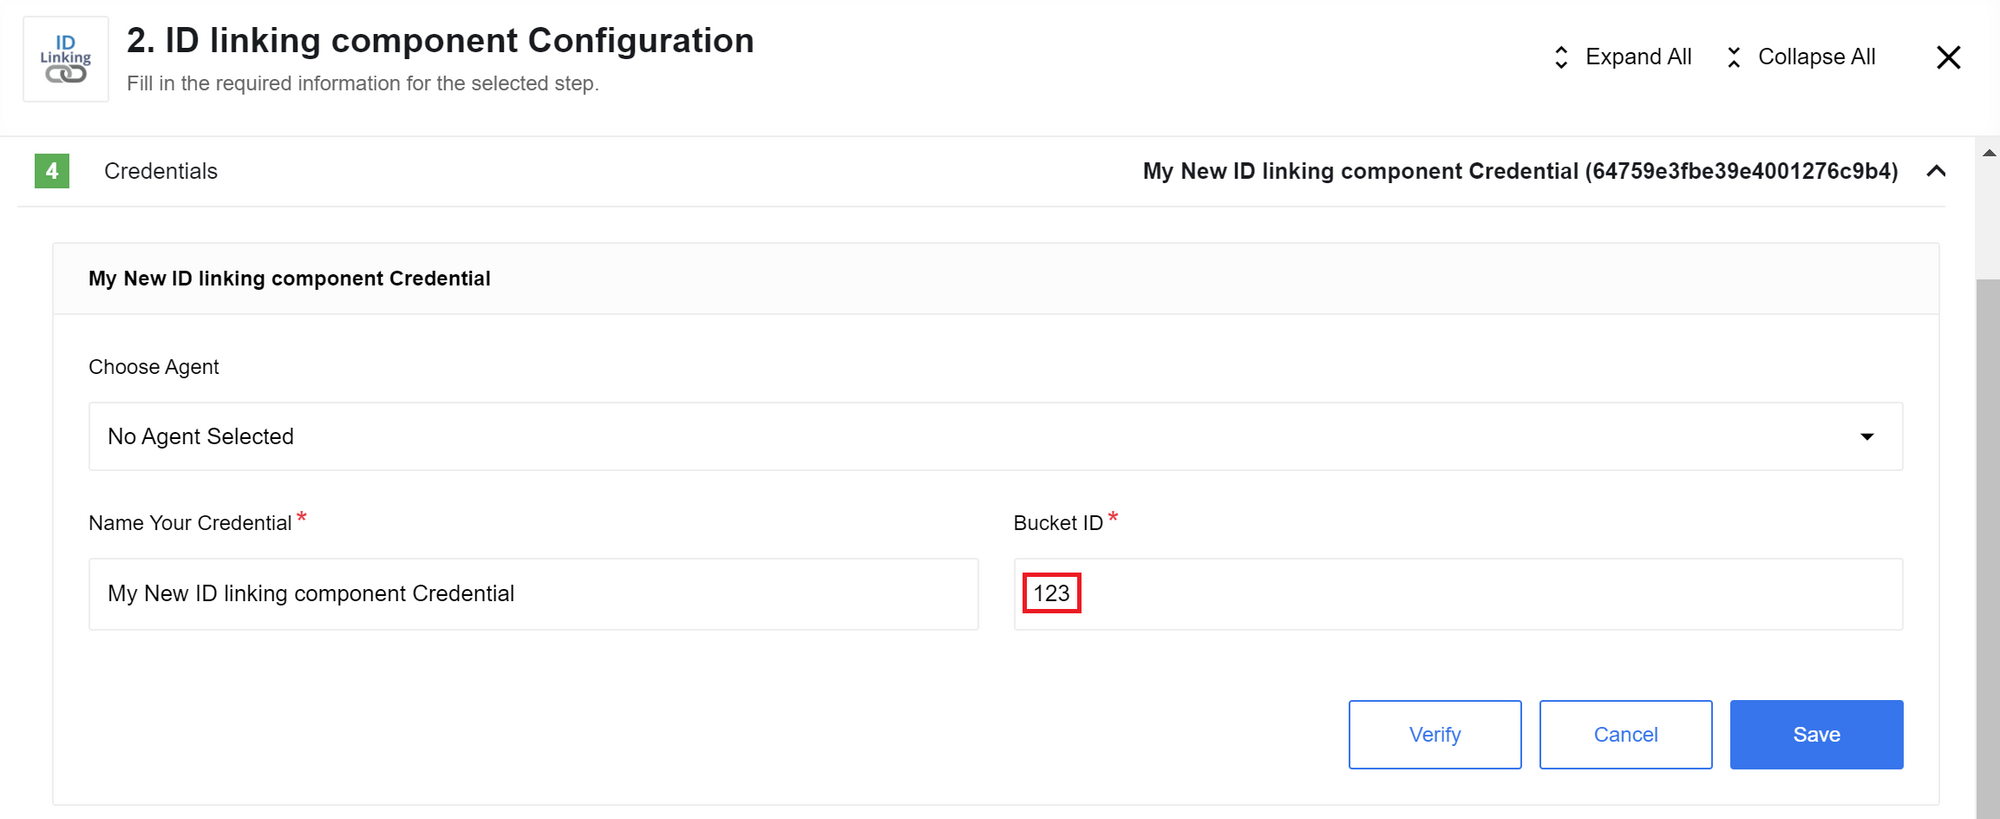This screenshot has height=819, width=2000.
Task: Click the Collapse All arrows icon
Action: pos(1734,58)
